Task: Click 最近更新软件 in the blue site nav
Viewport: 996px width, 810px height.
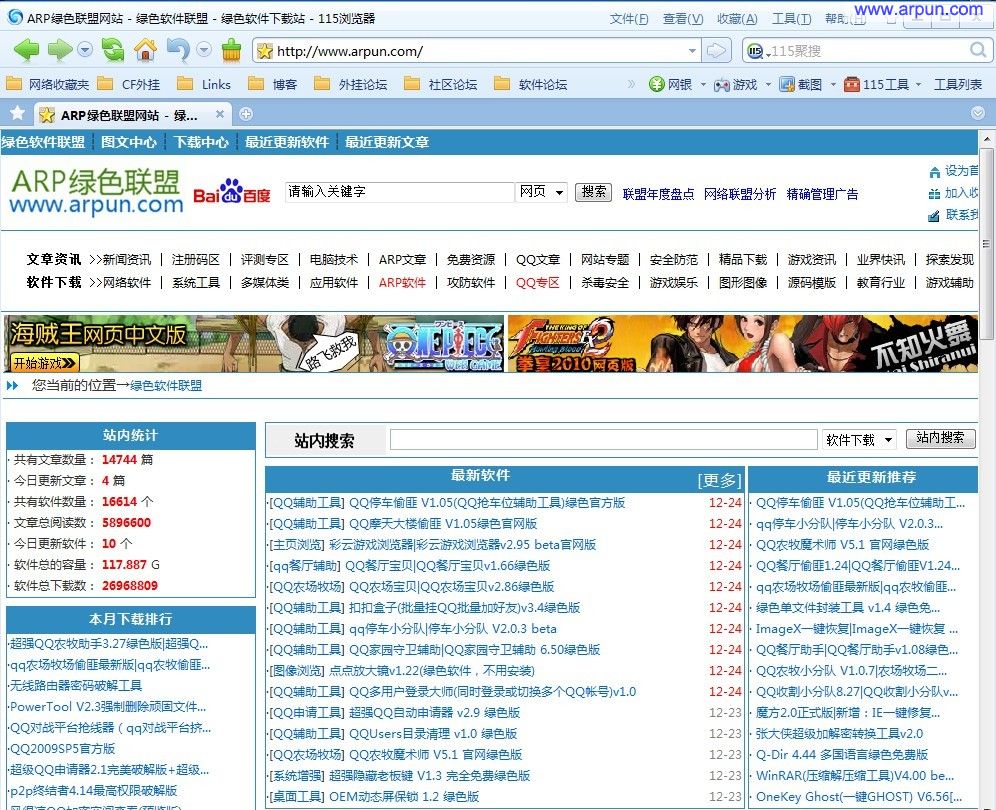Action: [287, 142]
